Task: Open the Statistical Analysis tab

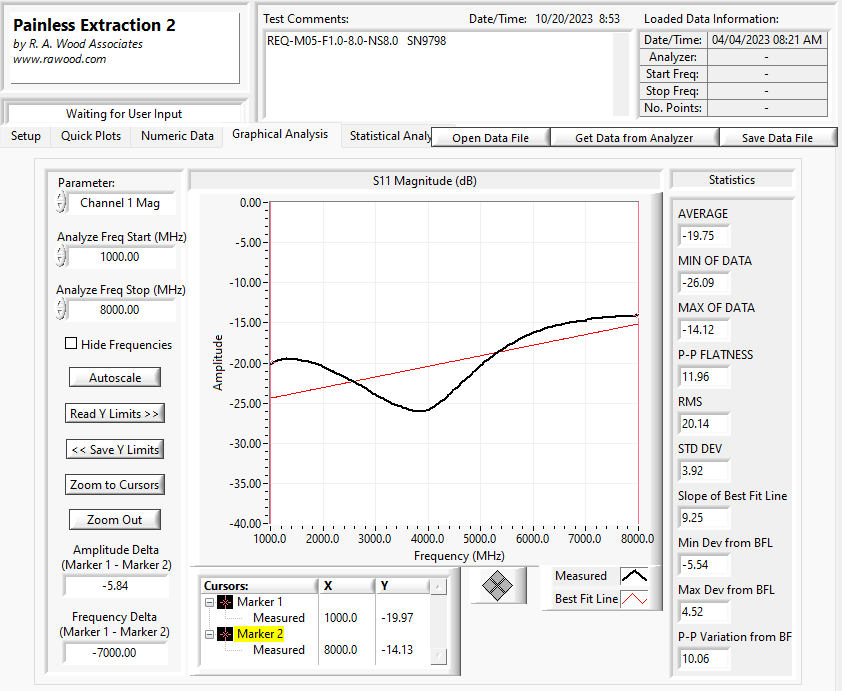Action: [390, 136]
